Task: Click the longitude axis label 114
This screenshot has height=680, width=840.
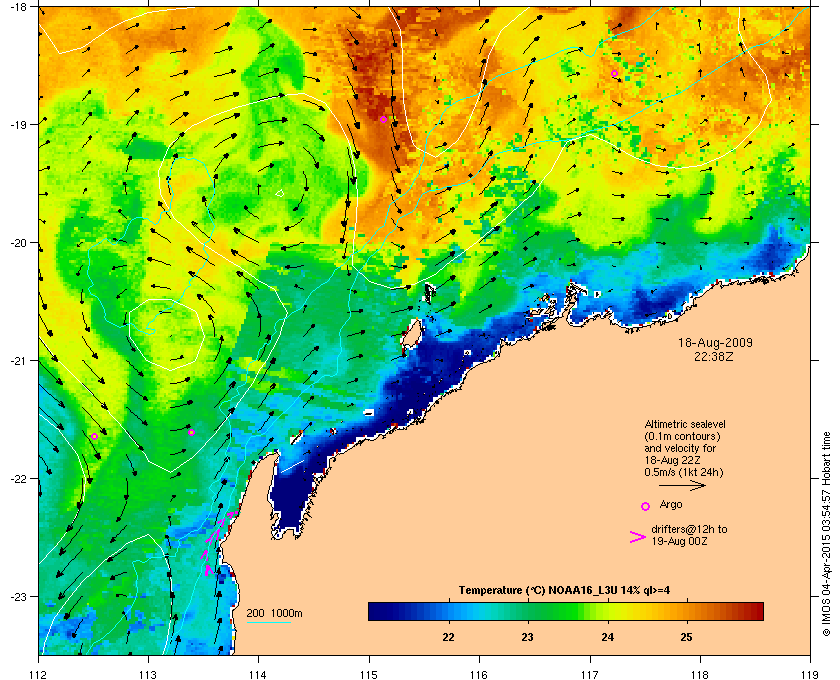Action: [258, 674]
